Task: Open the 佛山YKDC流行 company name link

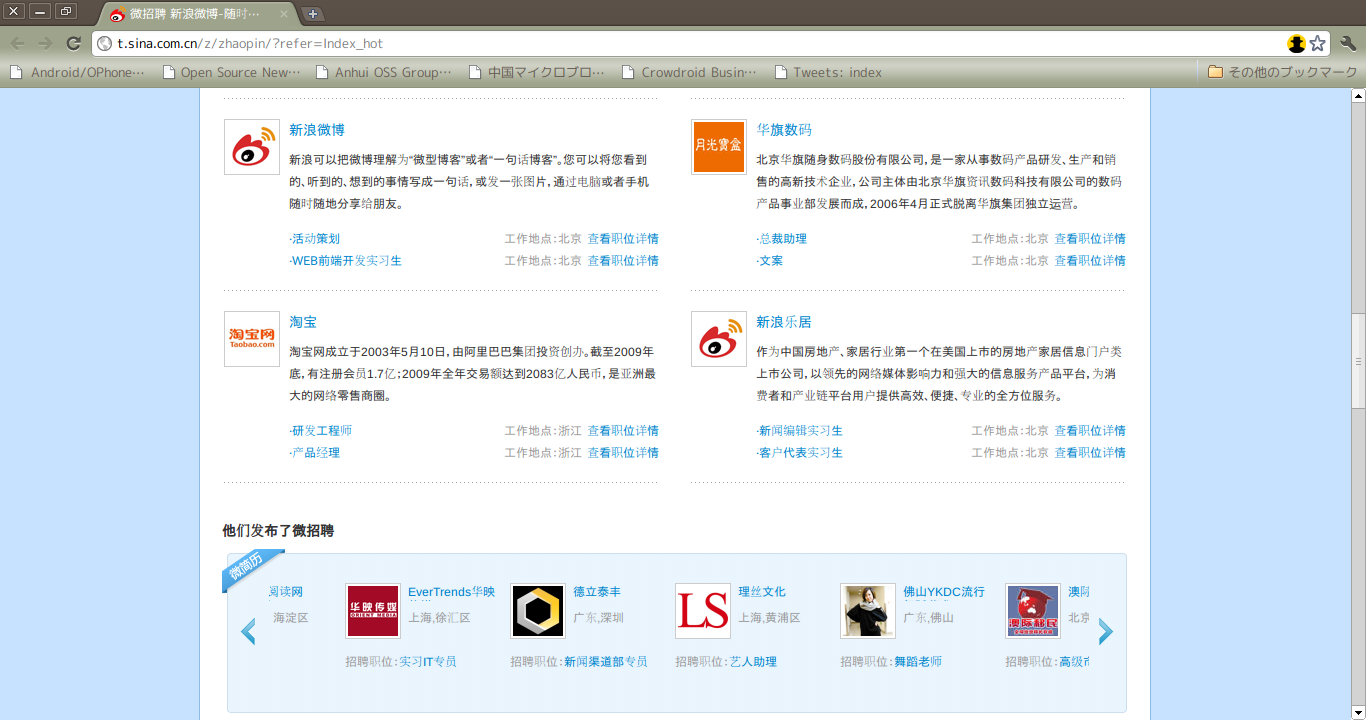Action: click(x=944, y=592)
